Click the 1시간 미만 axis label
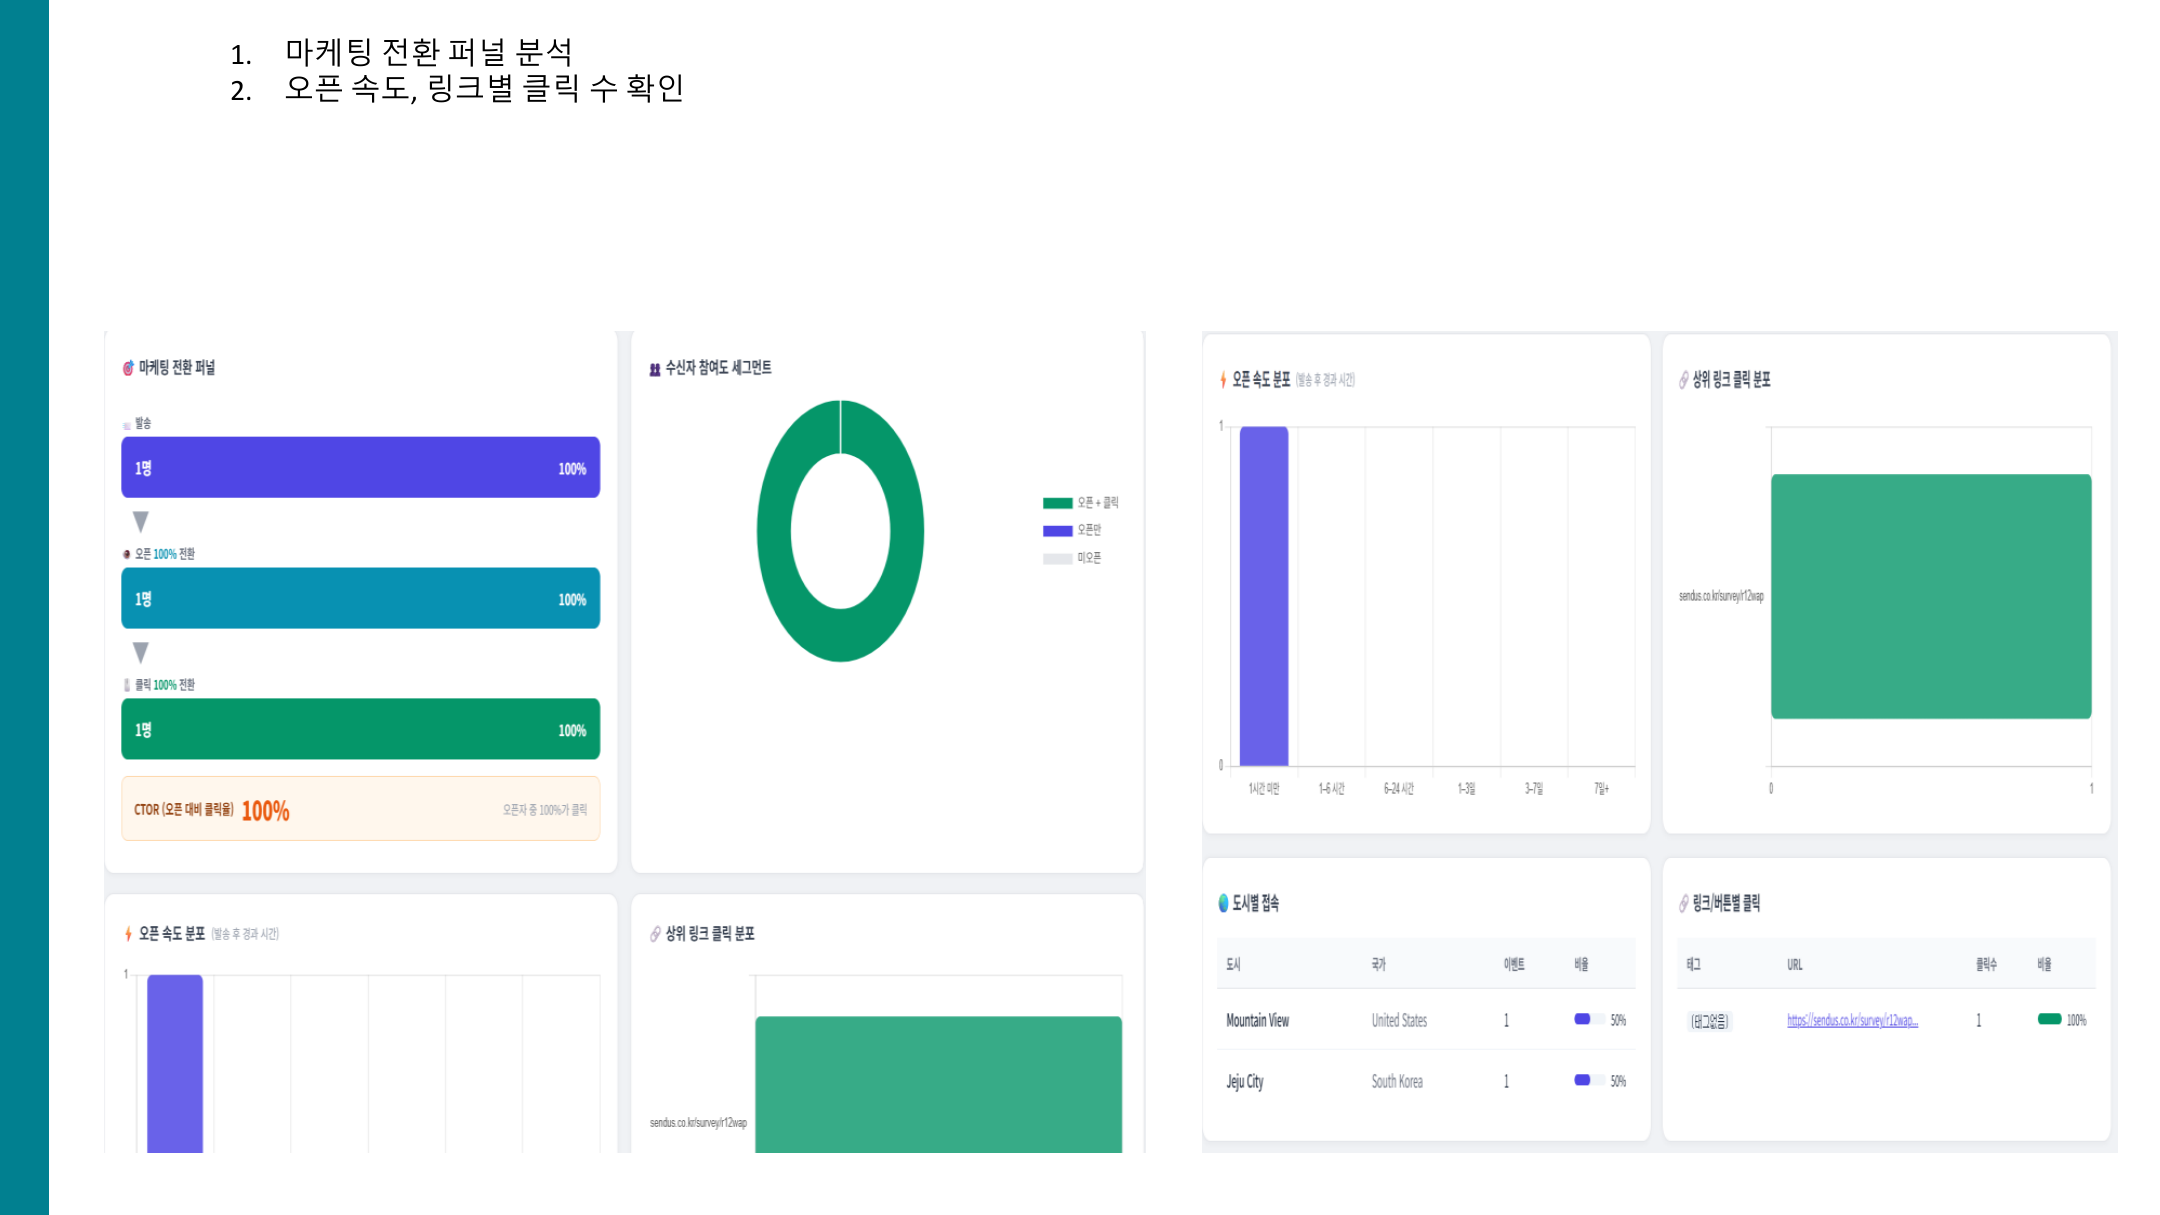Viewport: 2160px width, 1215px height. [1264, 789]
